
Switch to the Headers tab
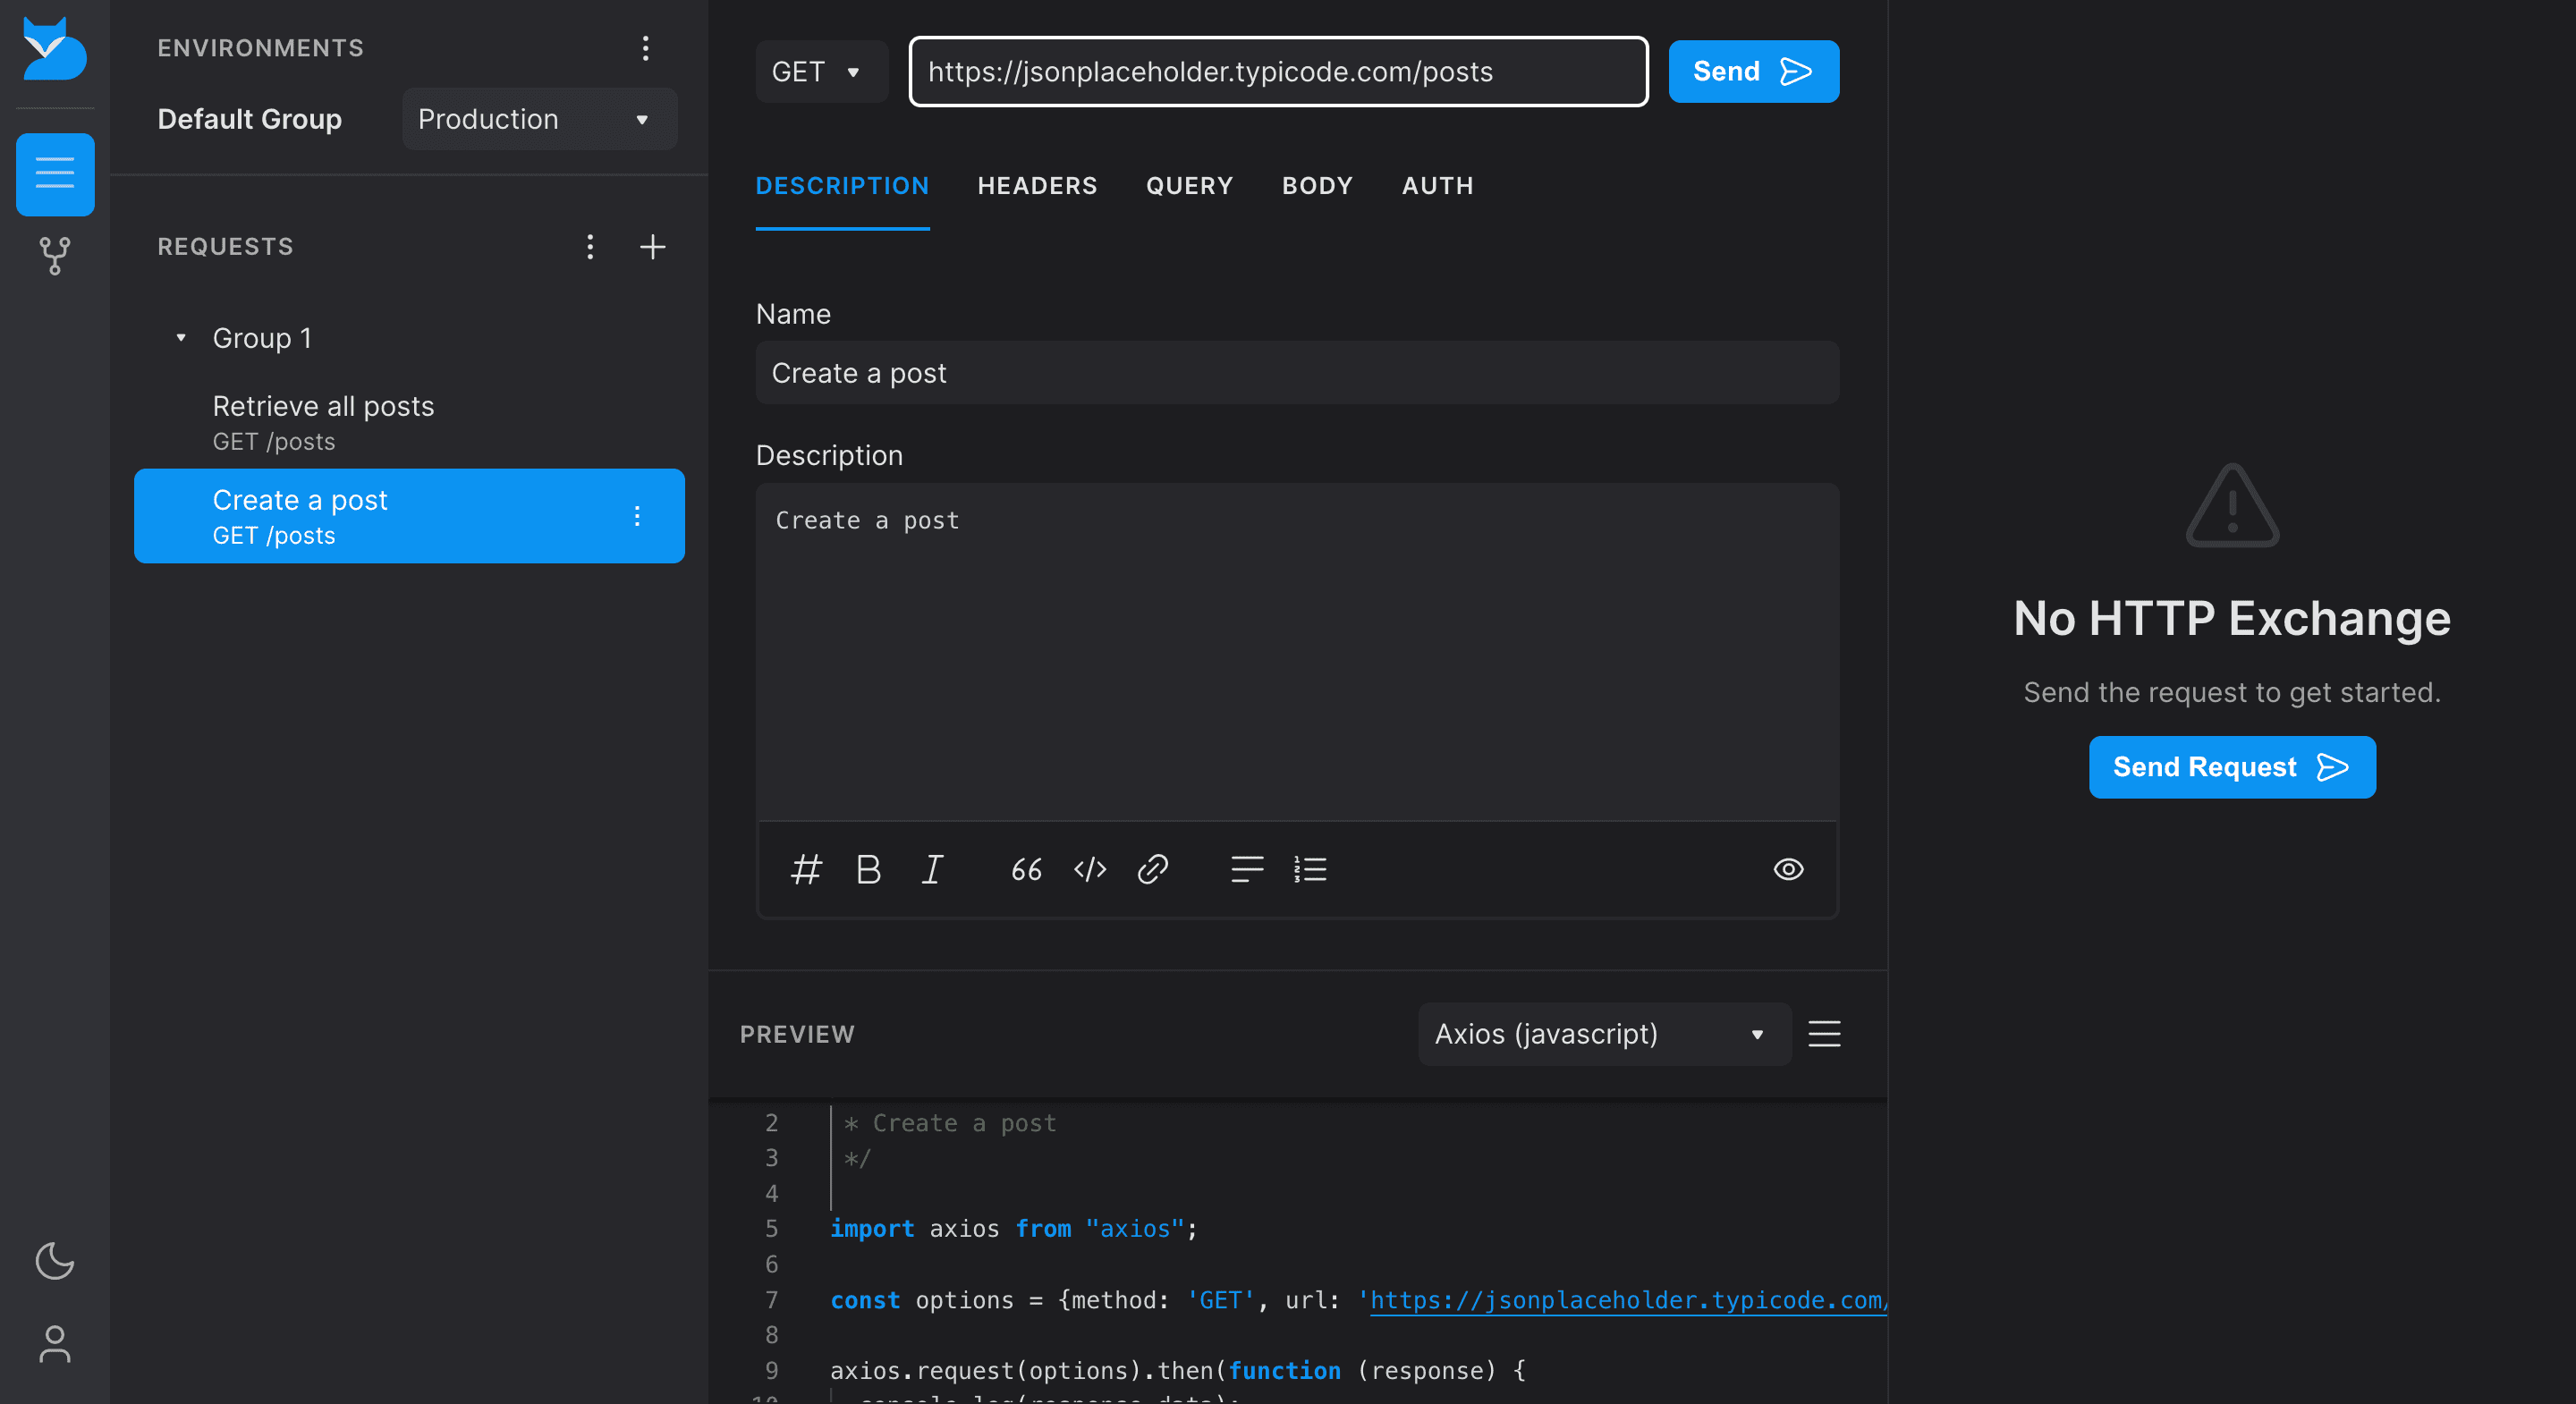(1037, 186)
